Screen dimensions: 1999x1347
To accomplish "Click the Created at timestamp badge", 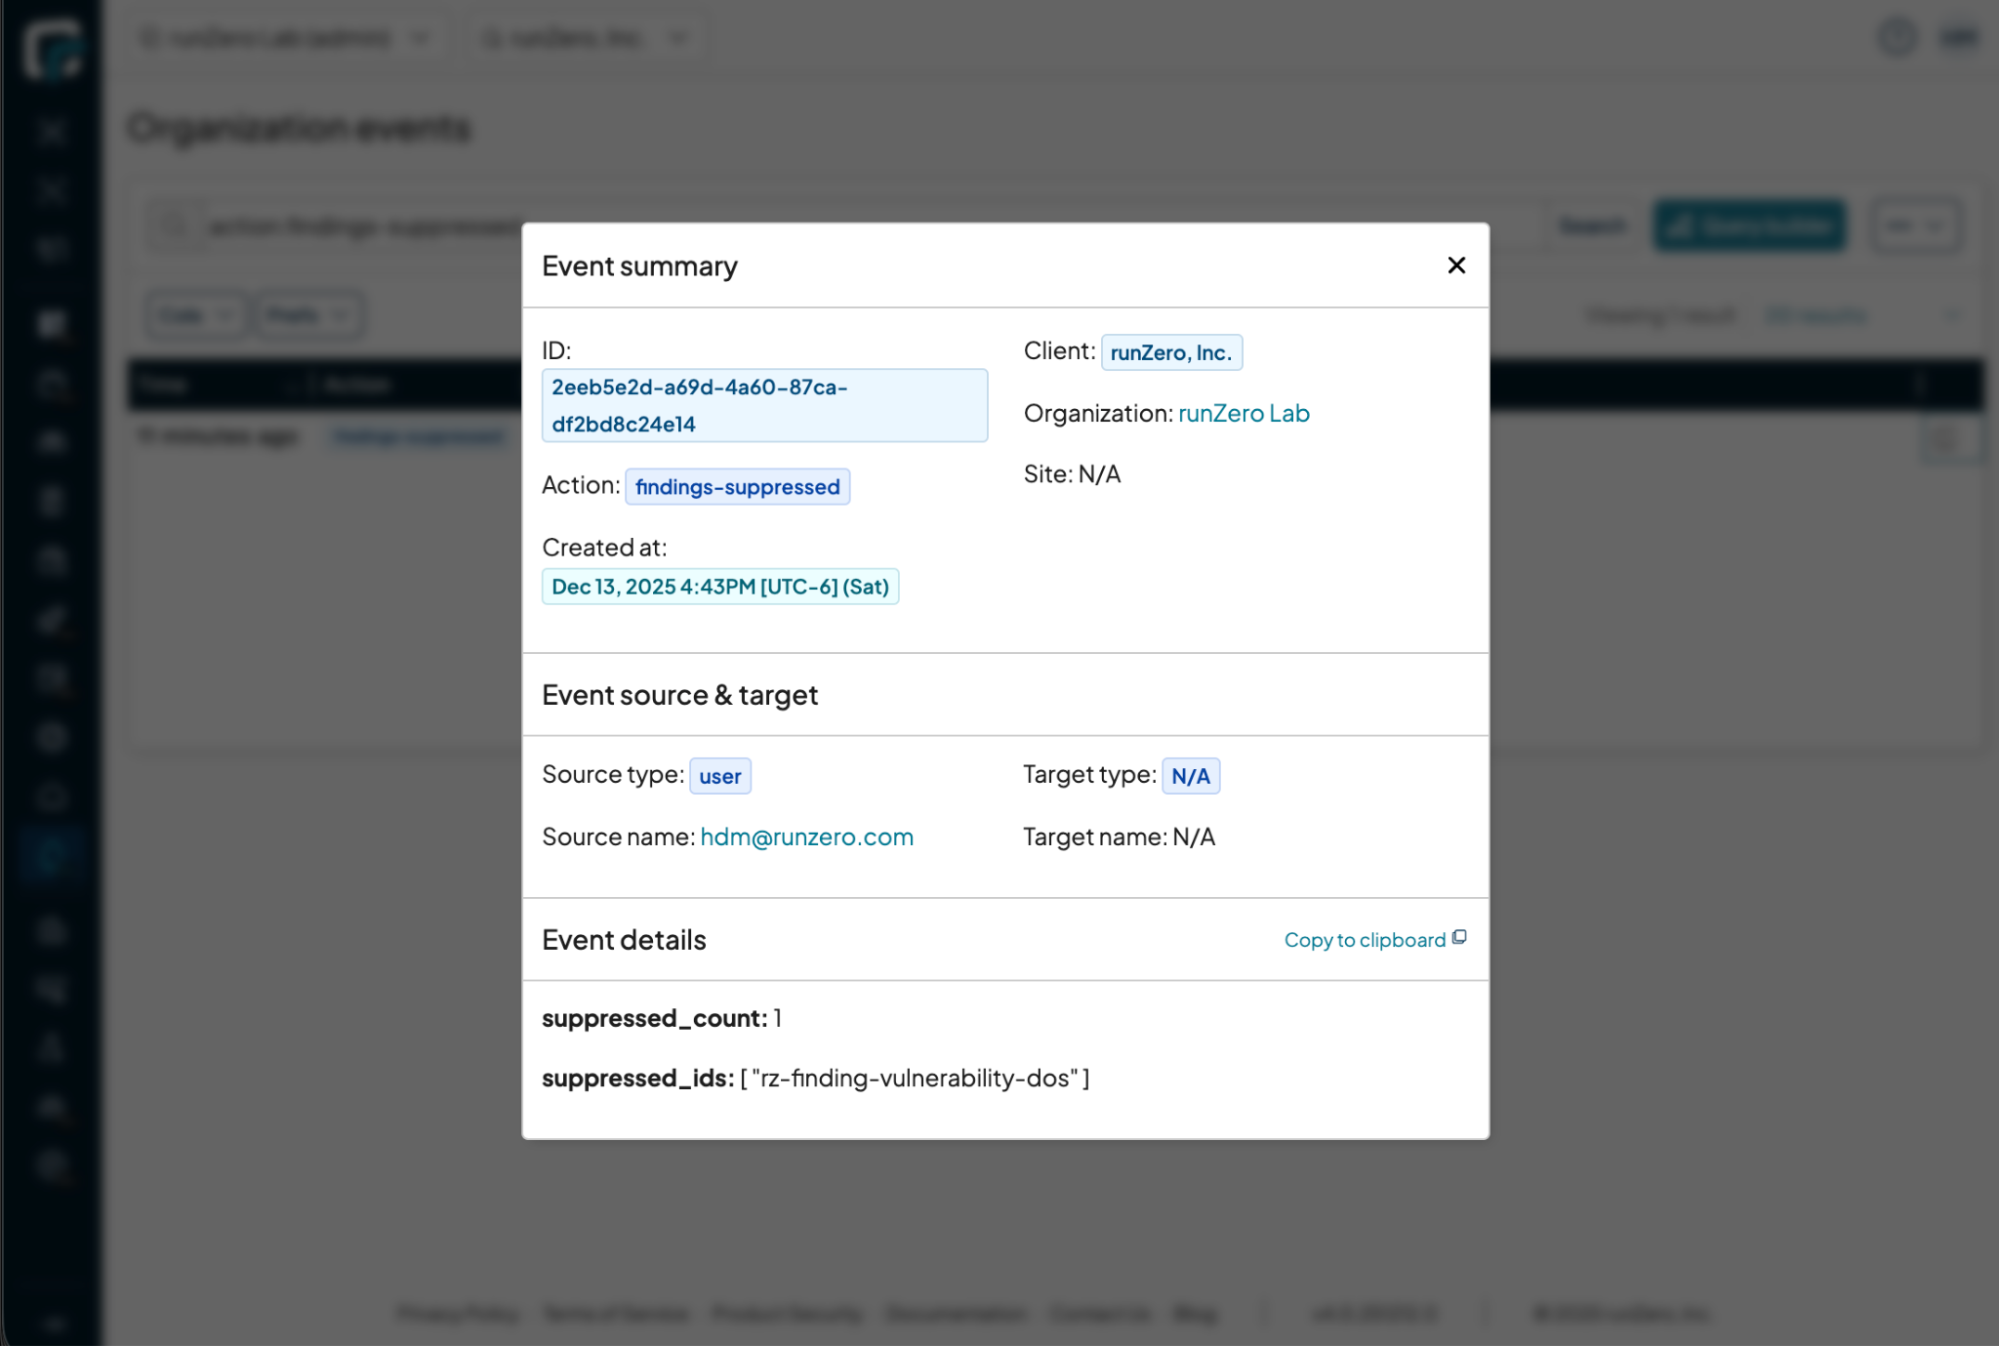I will [720, 587].
